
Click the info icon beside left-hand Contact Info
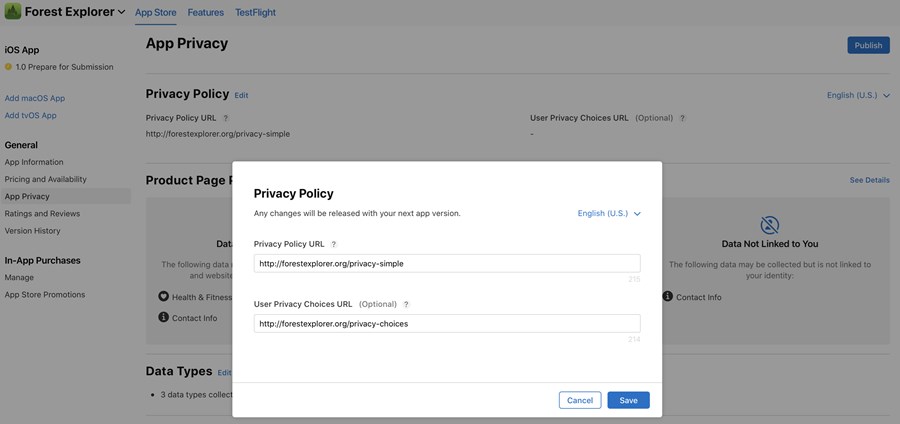click(x=164, y=317)
